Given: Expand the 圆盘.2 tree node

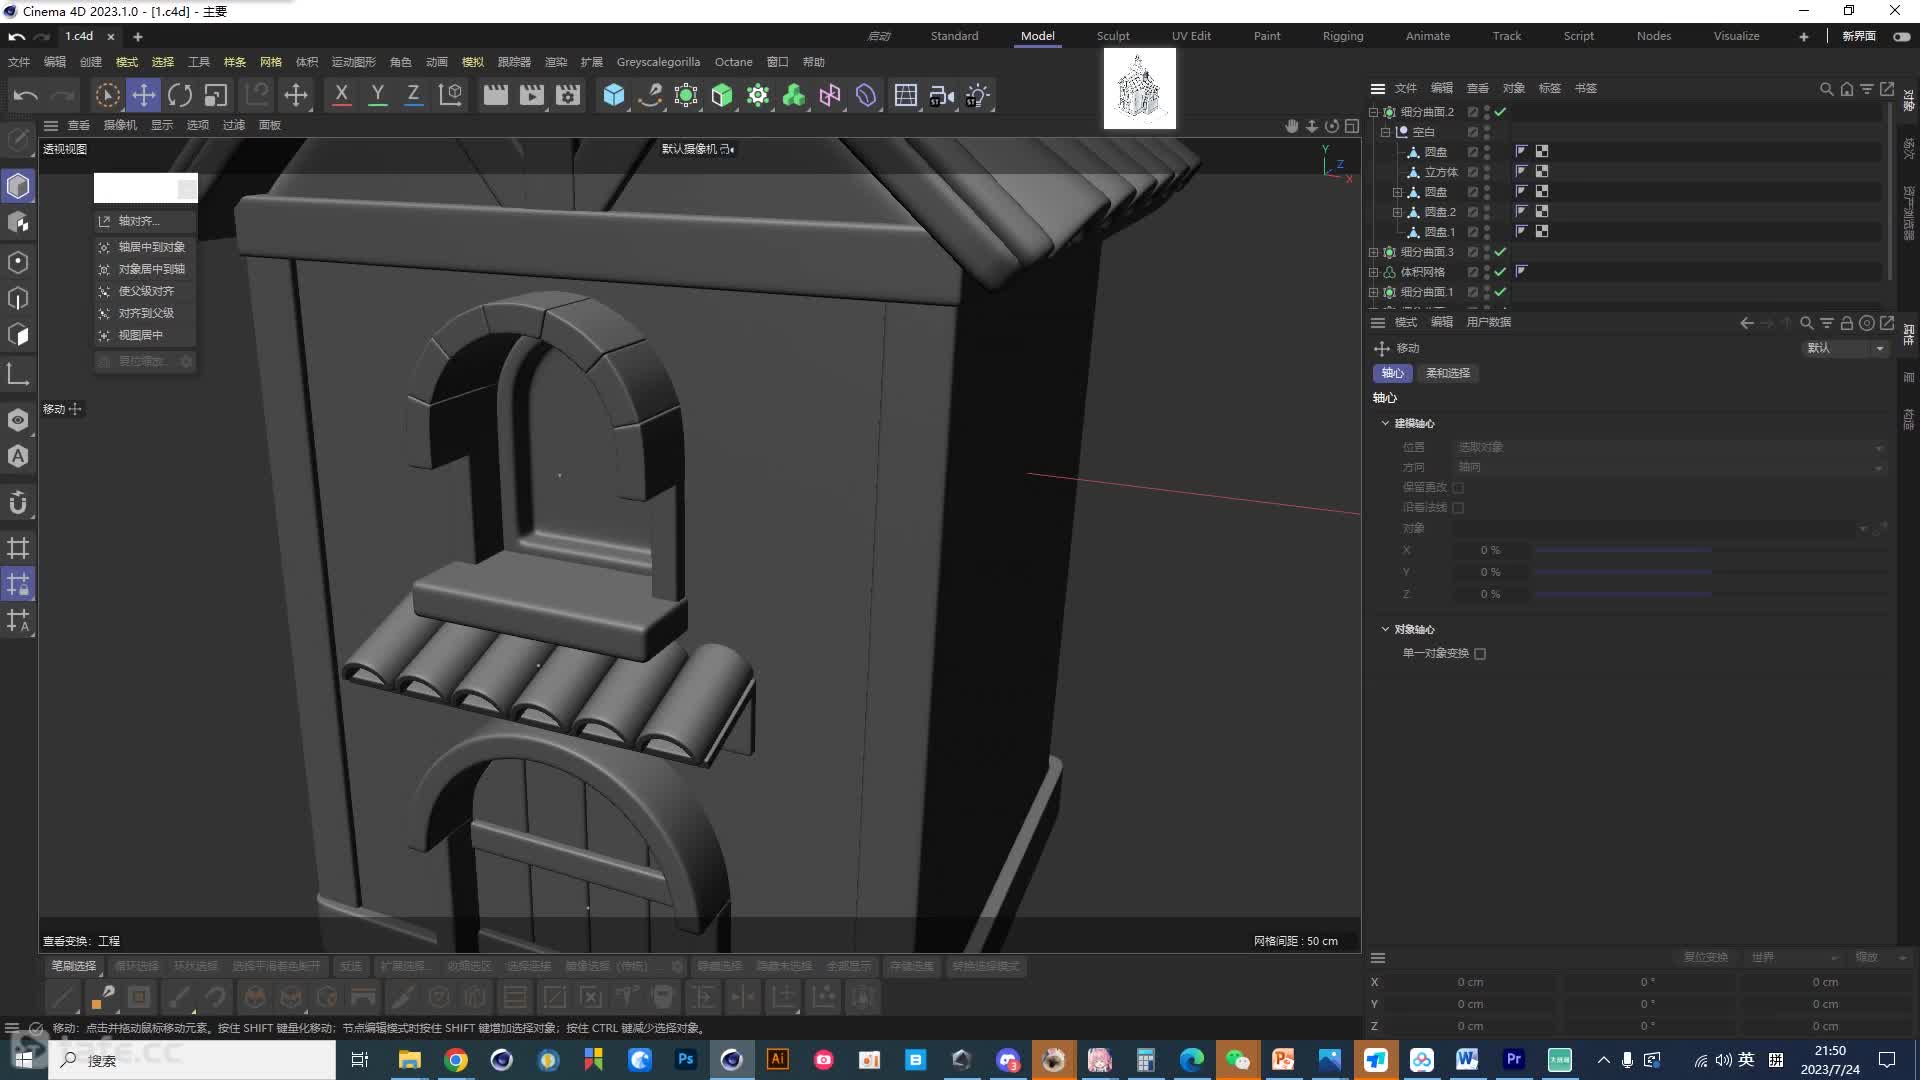Looking at the screenshot, I should tap(1398, 212).
